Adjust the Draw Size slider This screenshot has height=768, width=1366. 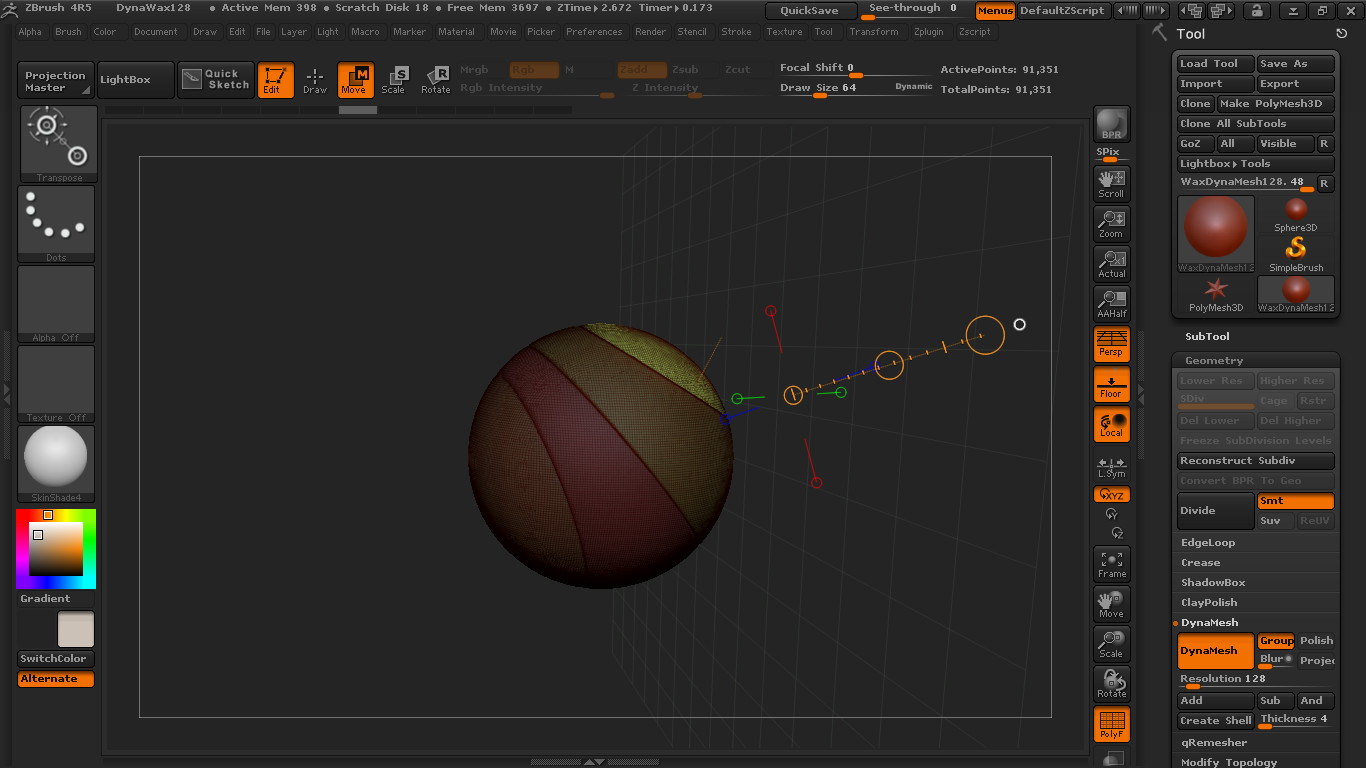tap(820, 94)
